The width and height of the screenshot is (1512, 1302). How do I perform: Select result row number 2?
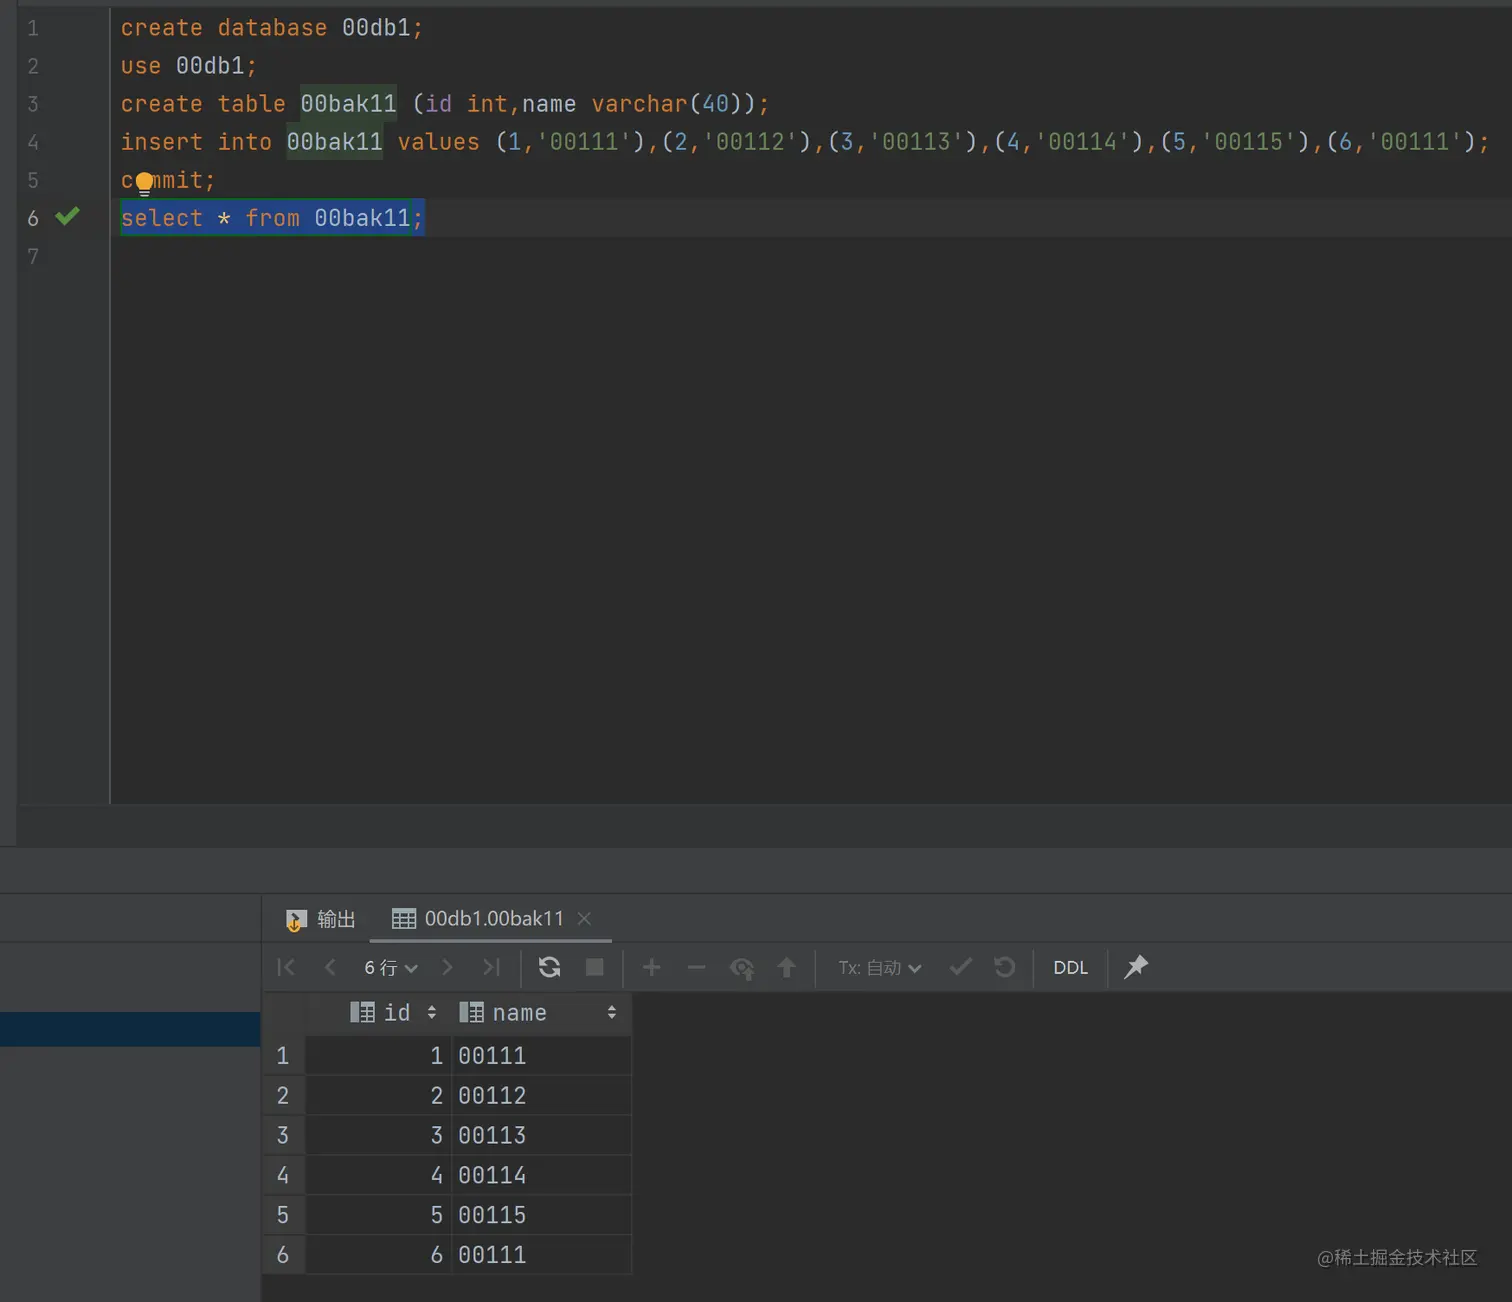click(x=283, y=1095)
